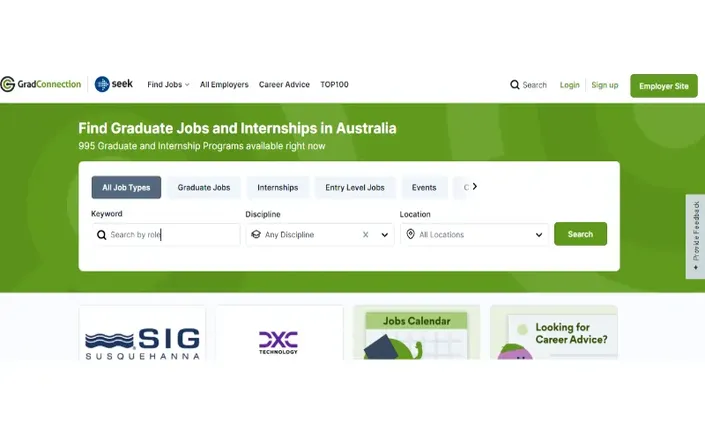Click the graduation cap discipline icon
The width and height of the screenshot is (705, 427).
coord(256,234)
